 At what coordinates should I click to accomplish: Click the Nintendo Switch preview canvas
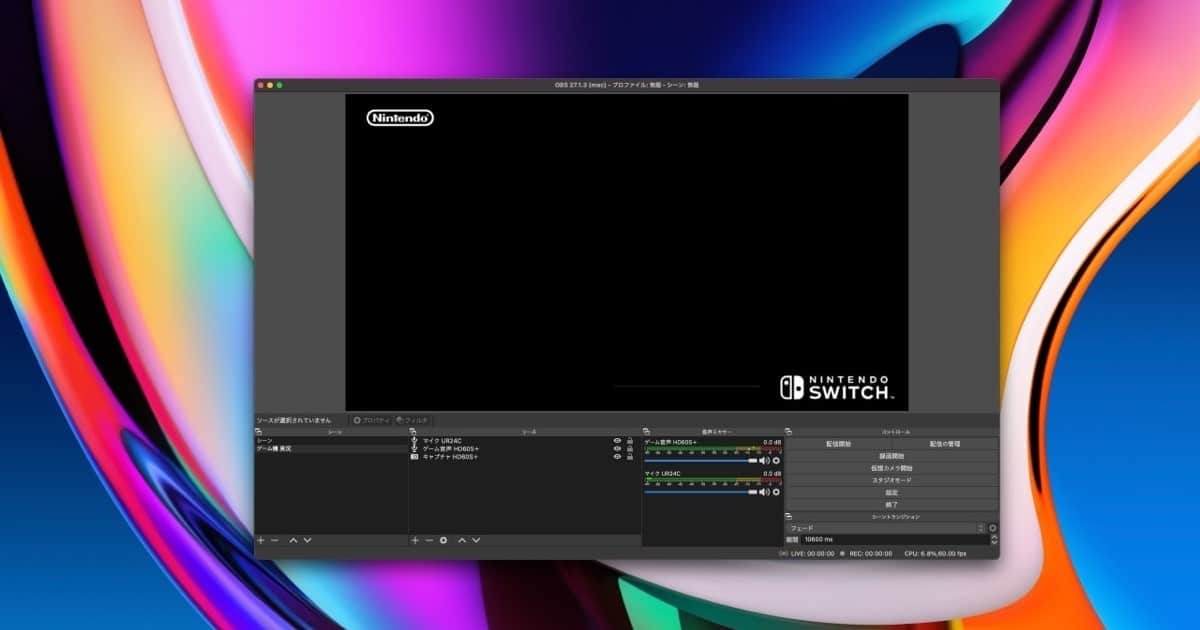pyautogui.click(x=627, y=252)
